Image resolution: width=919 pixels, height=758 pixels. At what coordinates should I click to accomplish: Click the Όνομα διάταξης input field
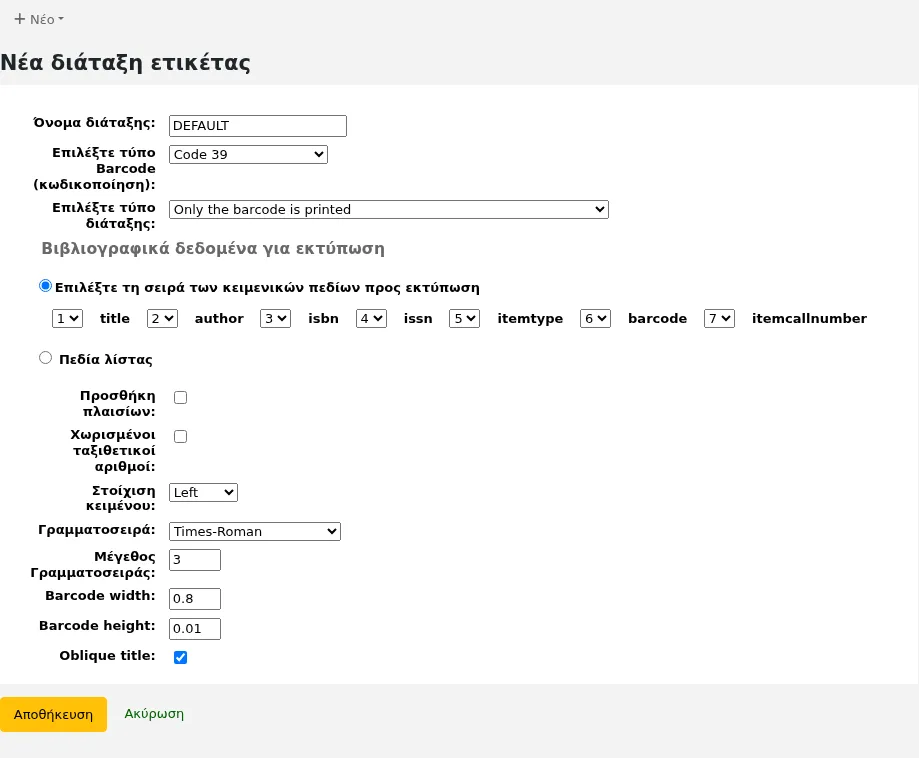tap(258, 126)
